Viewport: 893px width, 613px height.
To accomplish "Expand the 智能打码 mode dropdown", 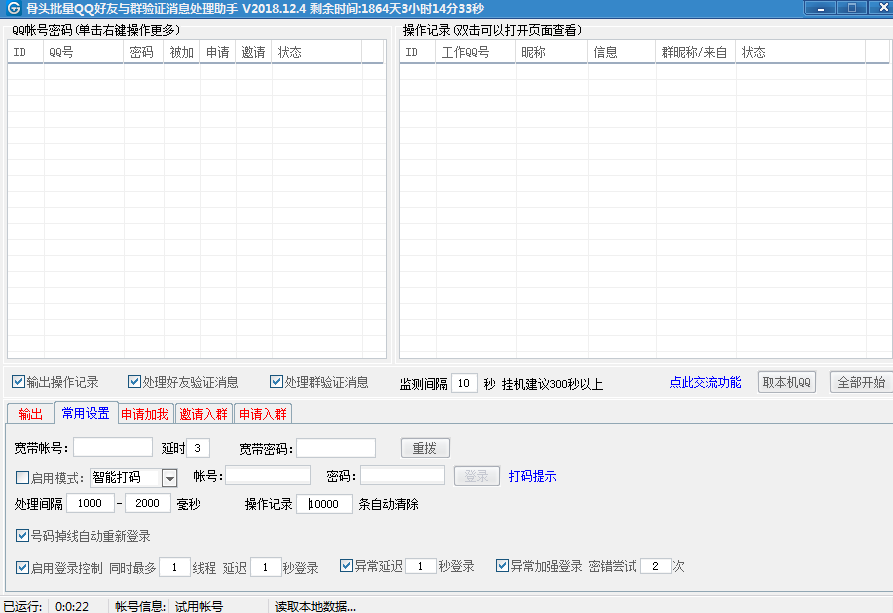I will 169,478.
